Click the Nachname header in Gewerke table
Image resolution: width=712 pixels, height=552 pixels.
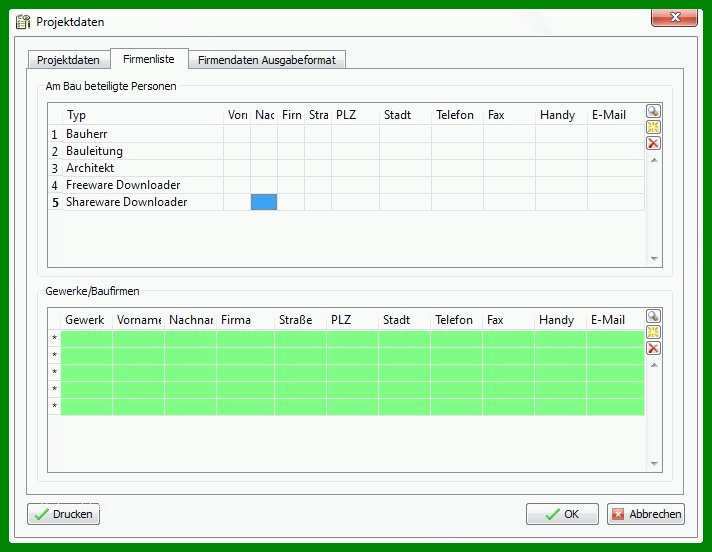coord(191,320)
